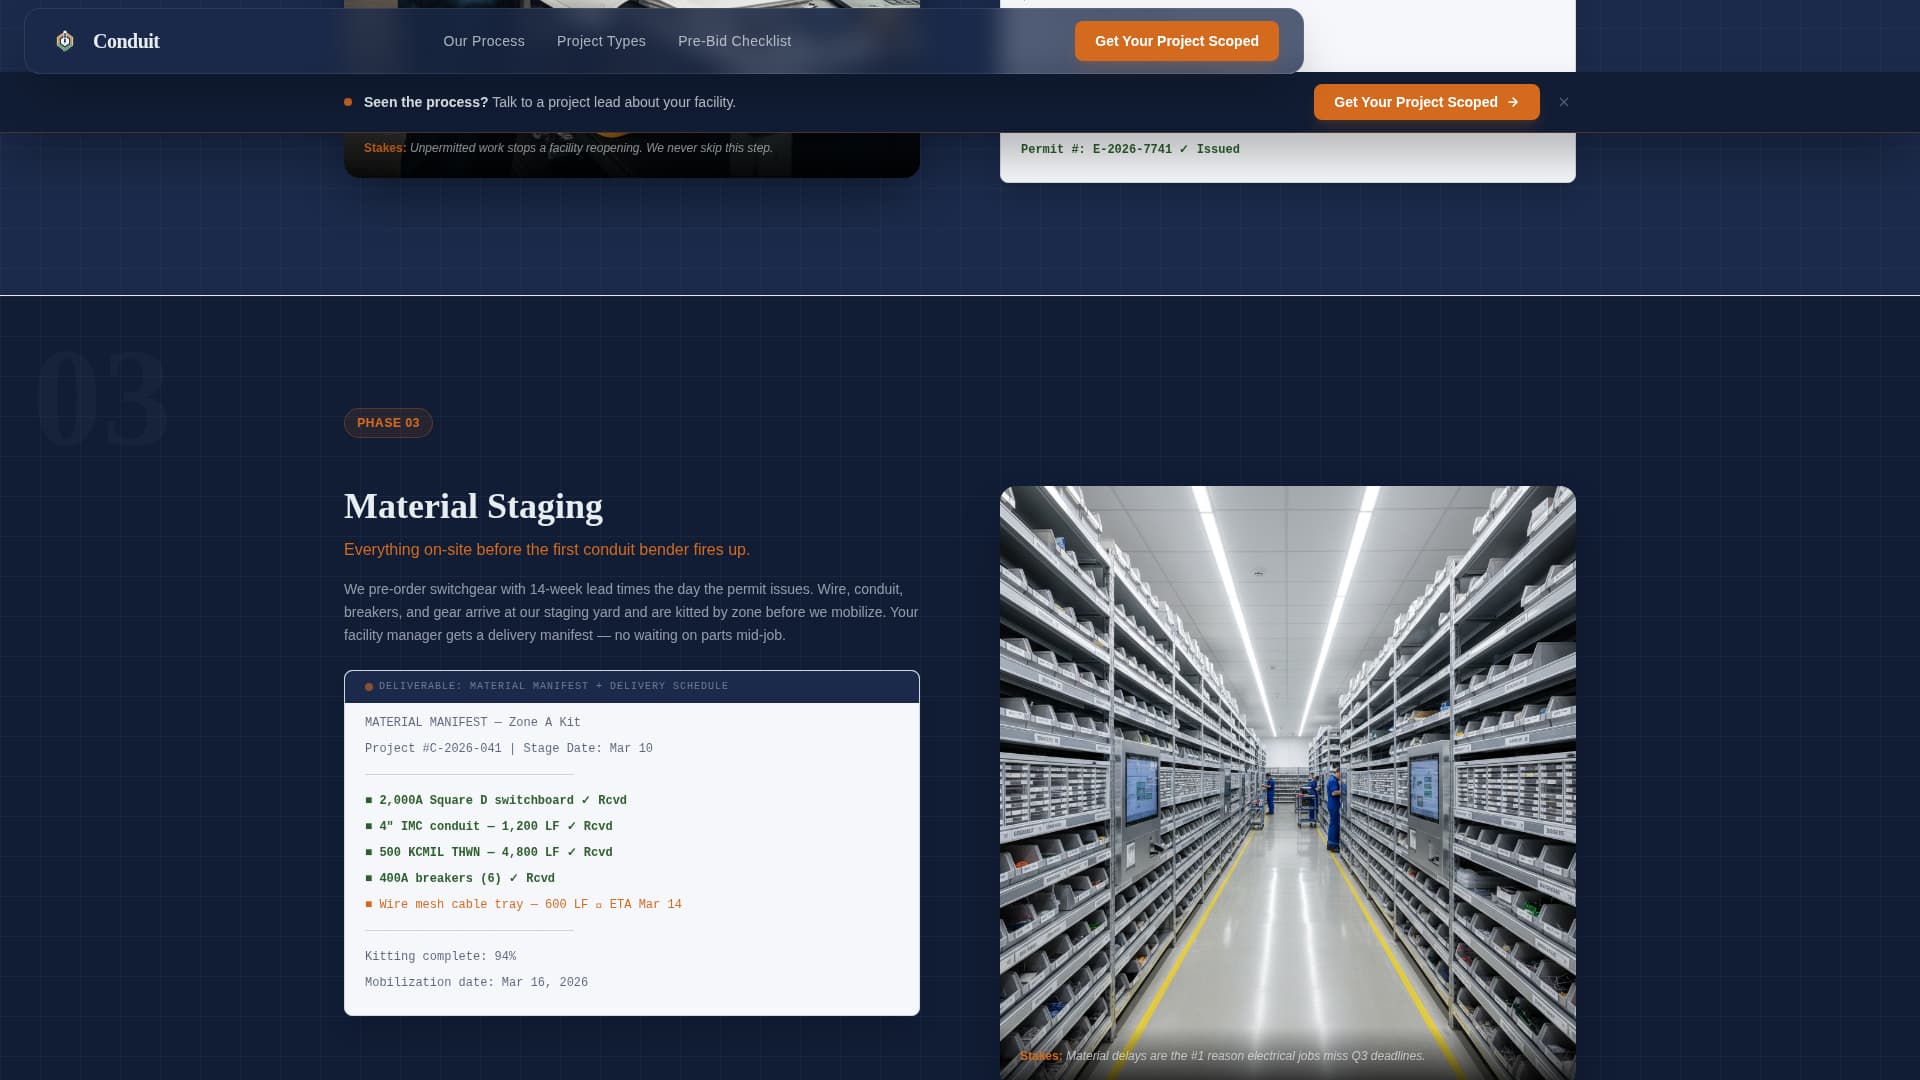The height and width of the screenshot is (1080, 1920).
Task: Select 'Project Types' in the navigation
Action: (x=601, y=41)
